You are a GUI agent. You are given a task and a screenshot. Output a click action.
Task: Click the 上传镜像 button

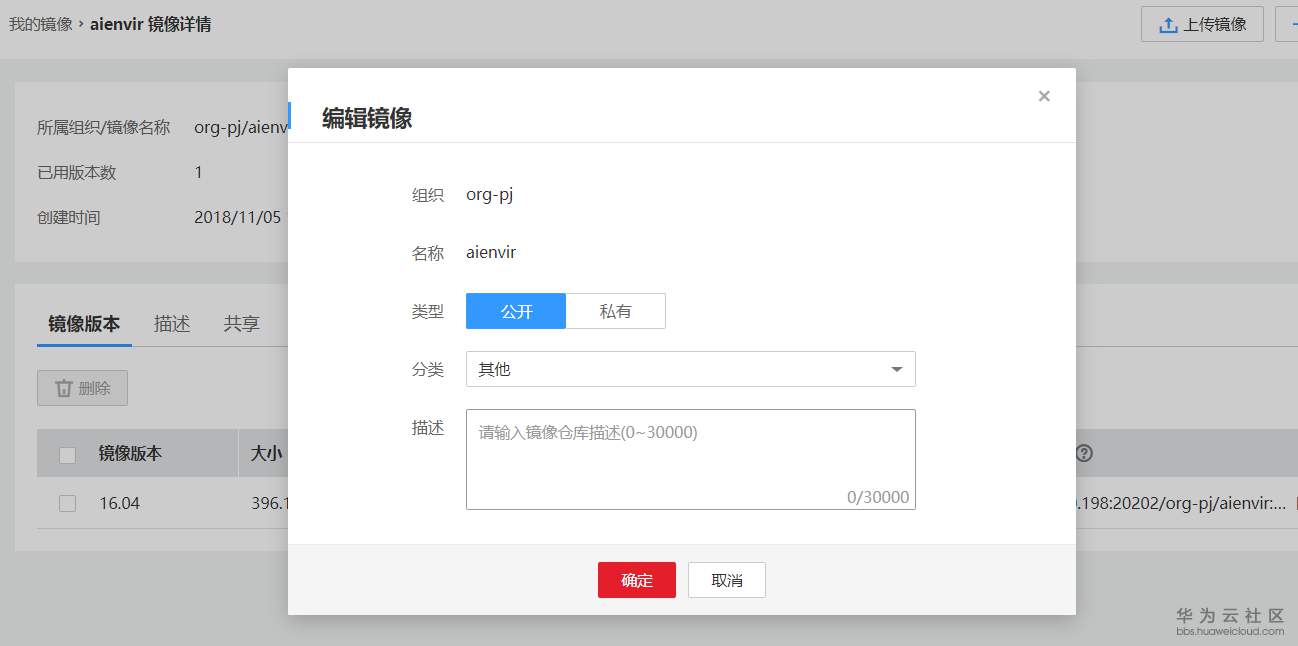[1202, 24]
